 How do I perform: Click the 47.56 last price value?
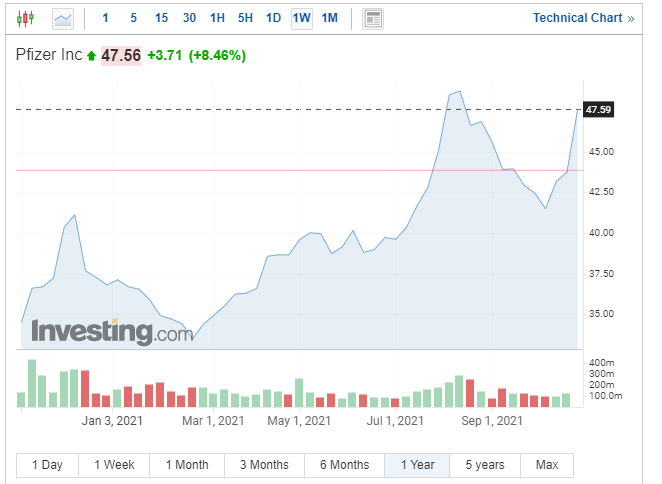click(x=121, y=55)
